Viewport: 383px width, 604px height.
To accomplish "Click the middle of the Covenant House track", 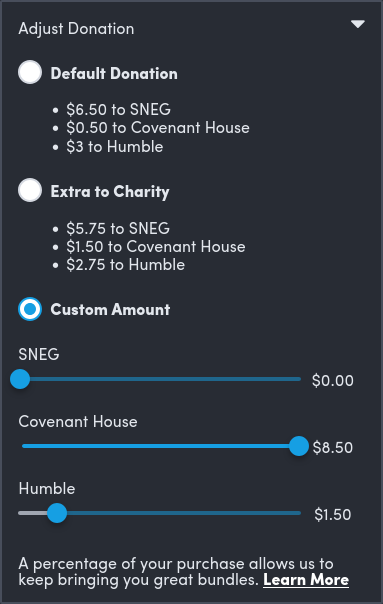I will (x=160, y=446).
